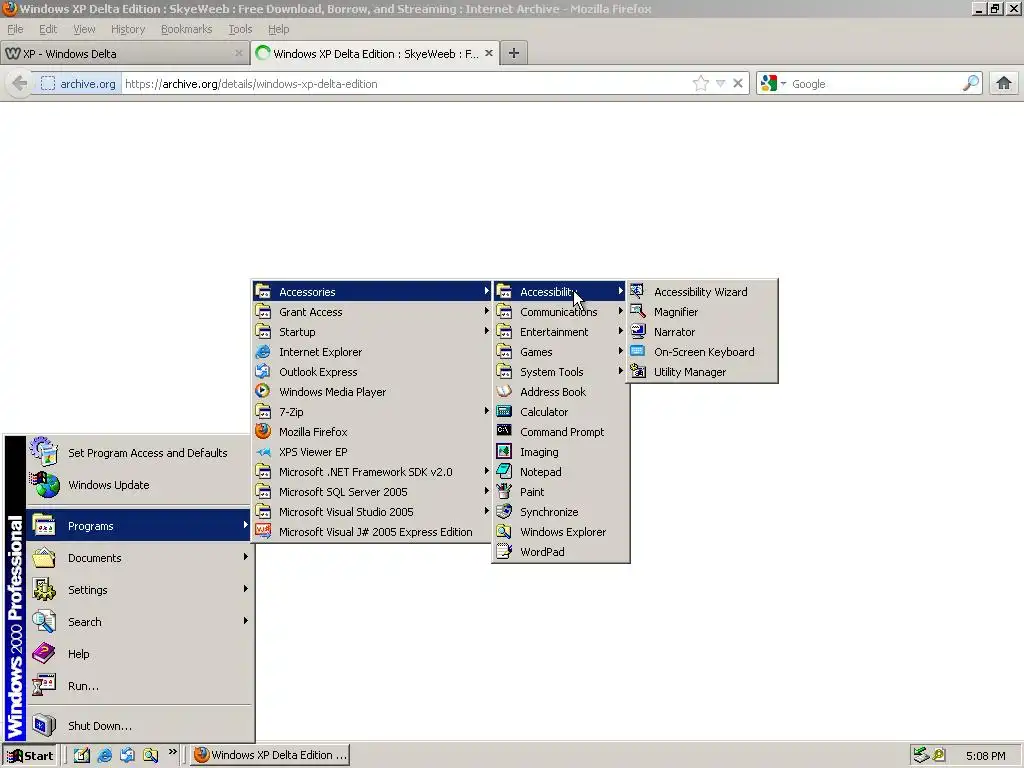The image size is (1024, 768).
Task: Start the Accessibility Wizard
Action: (702, 292)
